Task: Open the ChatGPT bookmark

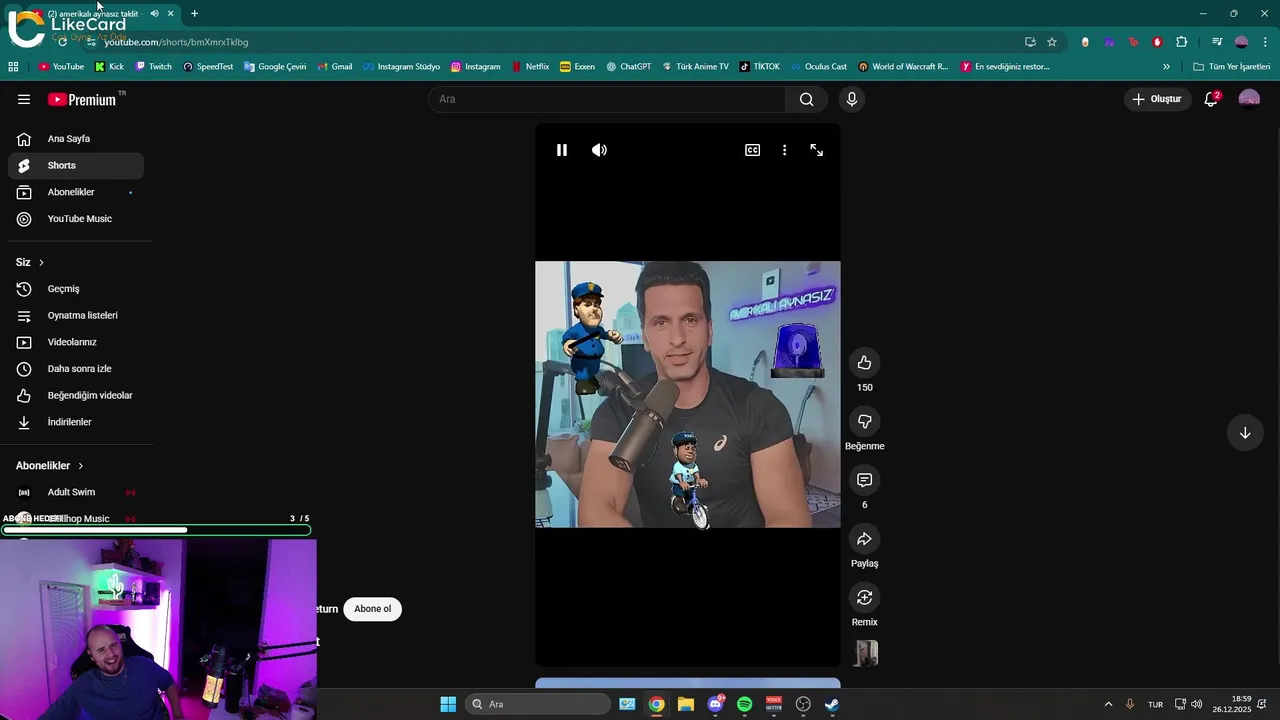Action: click(x=628, y=67)
